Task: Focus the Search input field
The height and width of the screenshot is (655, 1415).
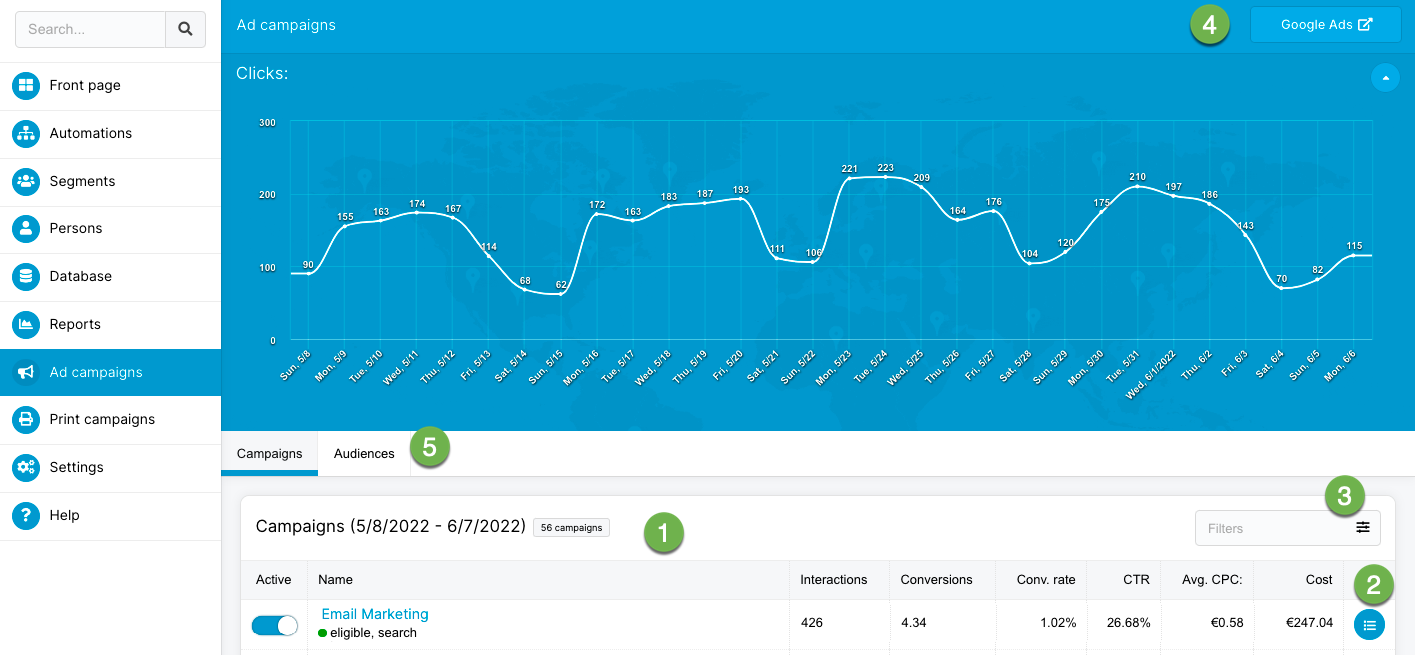Action: (x=91, y=30)
